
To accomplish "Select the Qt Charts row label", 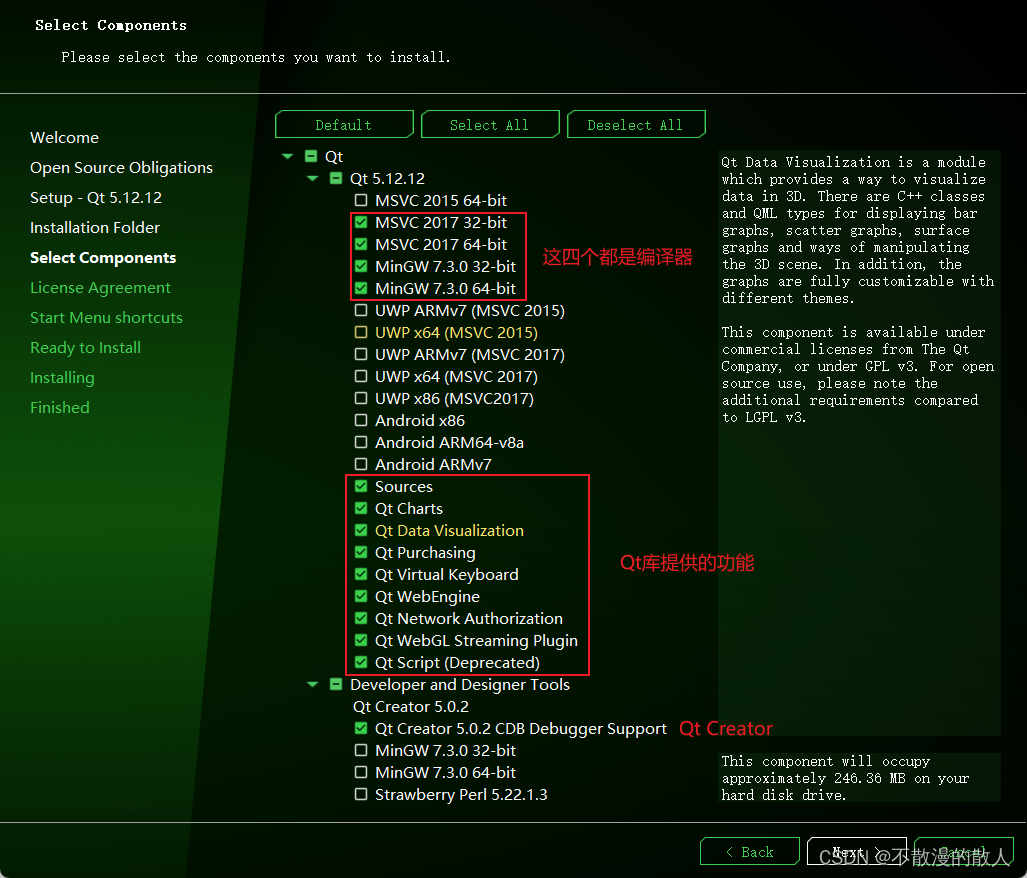I will click(x=409, y=509).
